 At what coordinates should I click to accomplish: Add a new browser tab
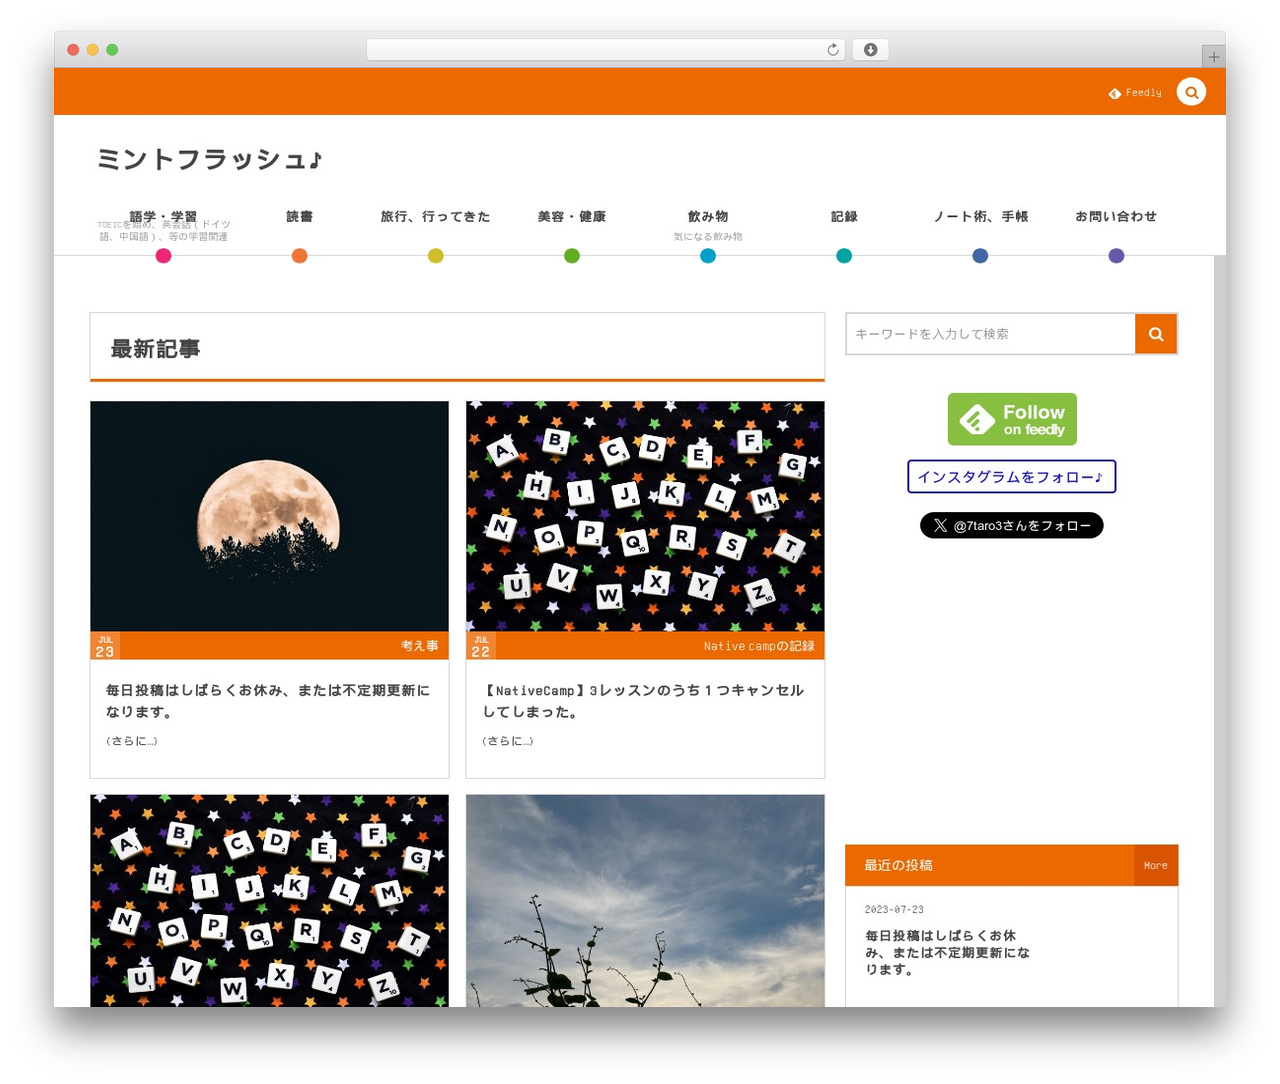coord(1213,57)
